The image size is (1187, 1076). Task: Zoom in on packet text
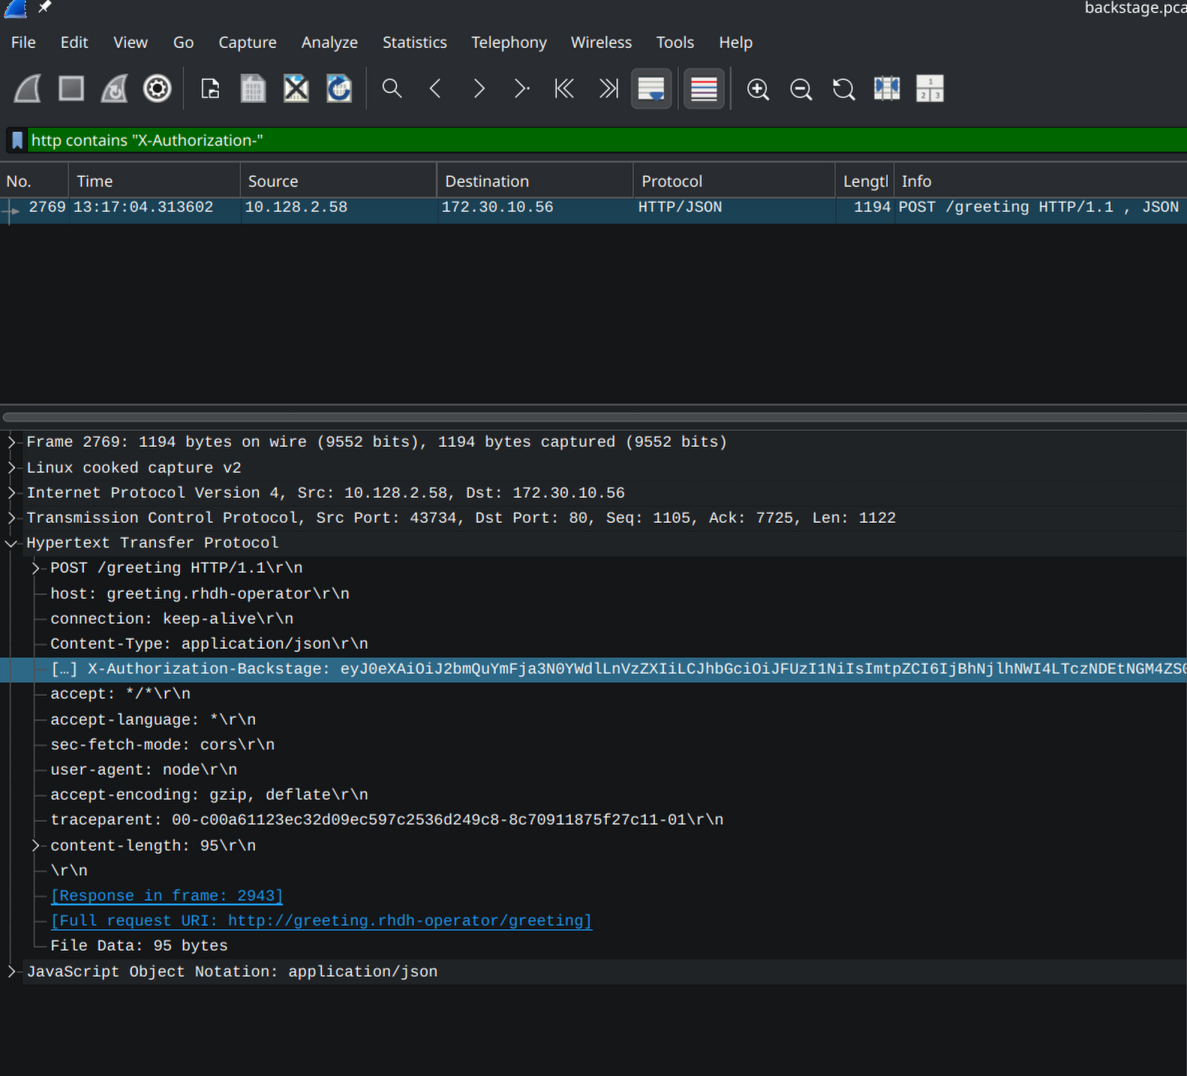coord(758,89)
